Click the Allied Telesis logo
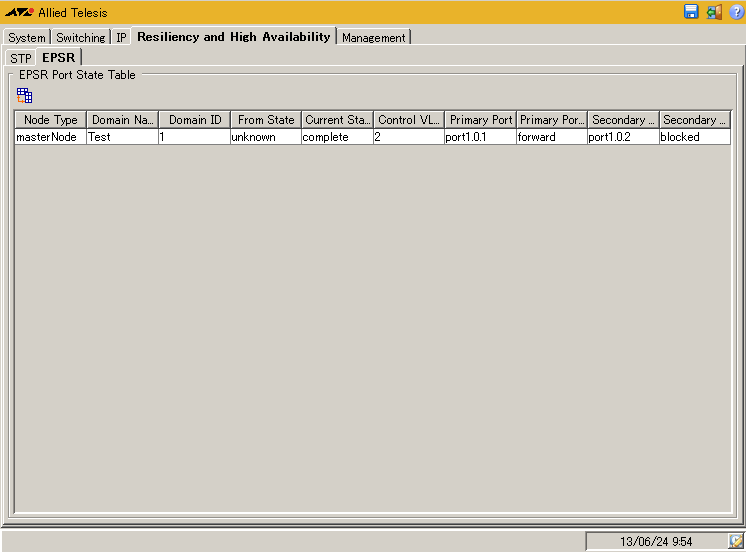 coord(19,13)
